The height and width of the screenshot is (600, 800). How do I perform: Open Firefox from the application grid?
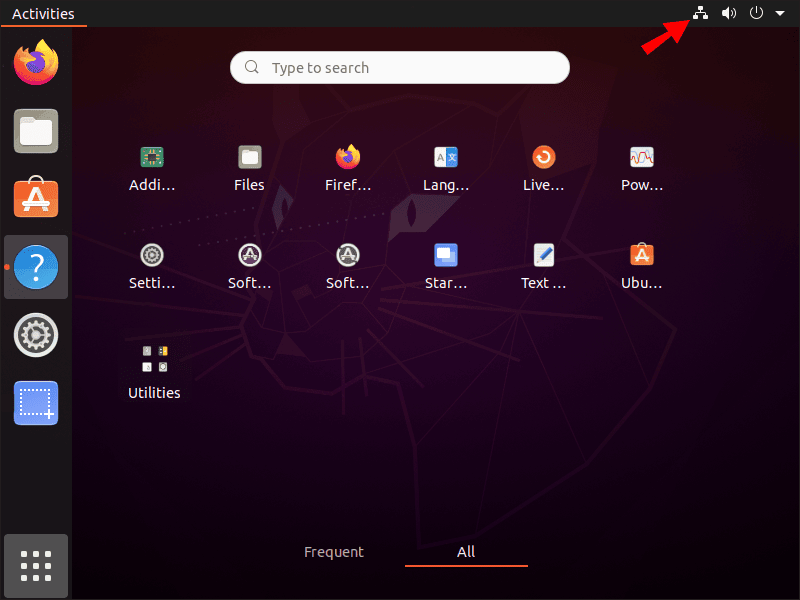347,157
